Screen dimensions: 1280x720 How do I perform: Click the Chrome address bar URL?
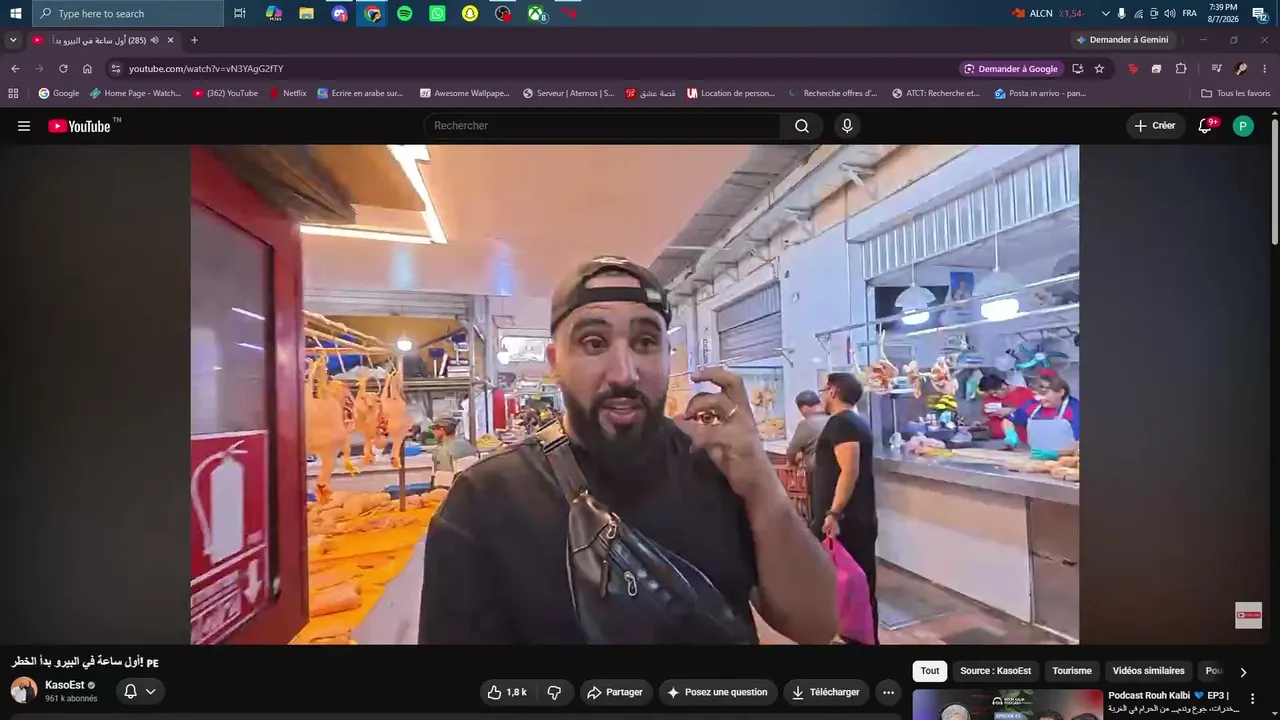(206, 69)
